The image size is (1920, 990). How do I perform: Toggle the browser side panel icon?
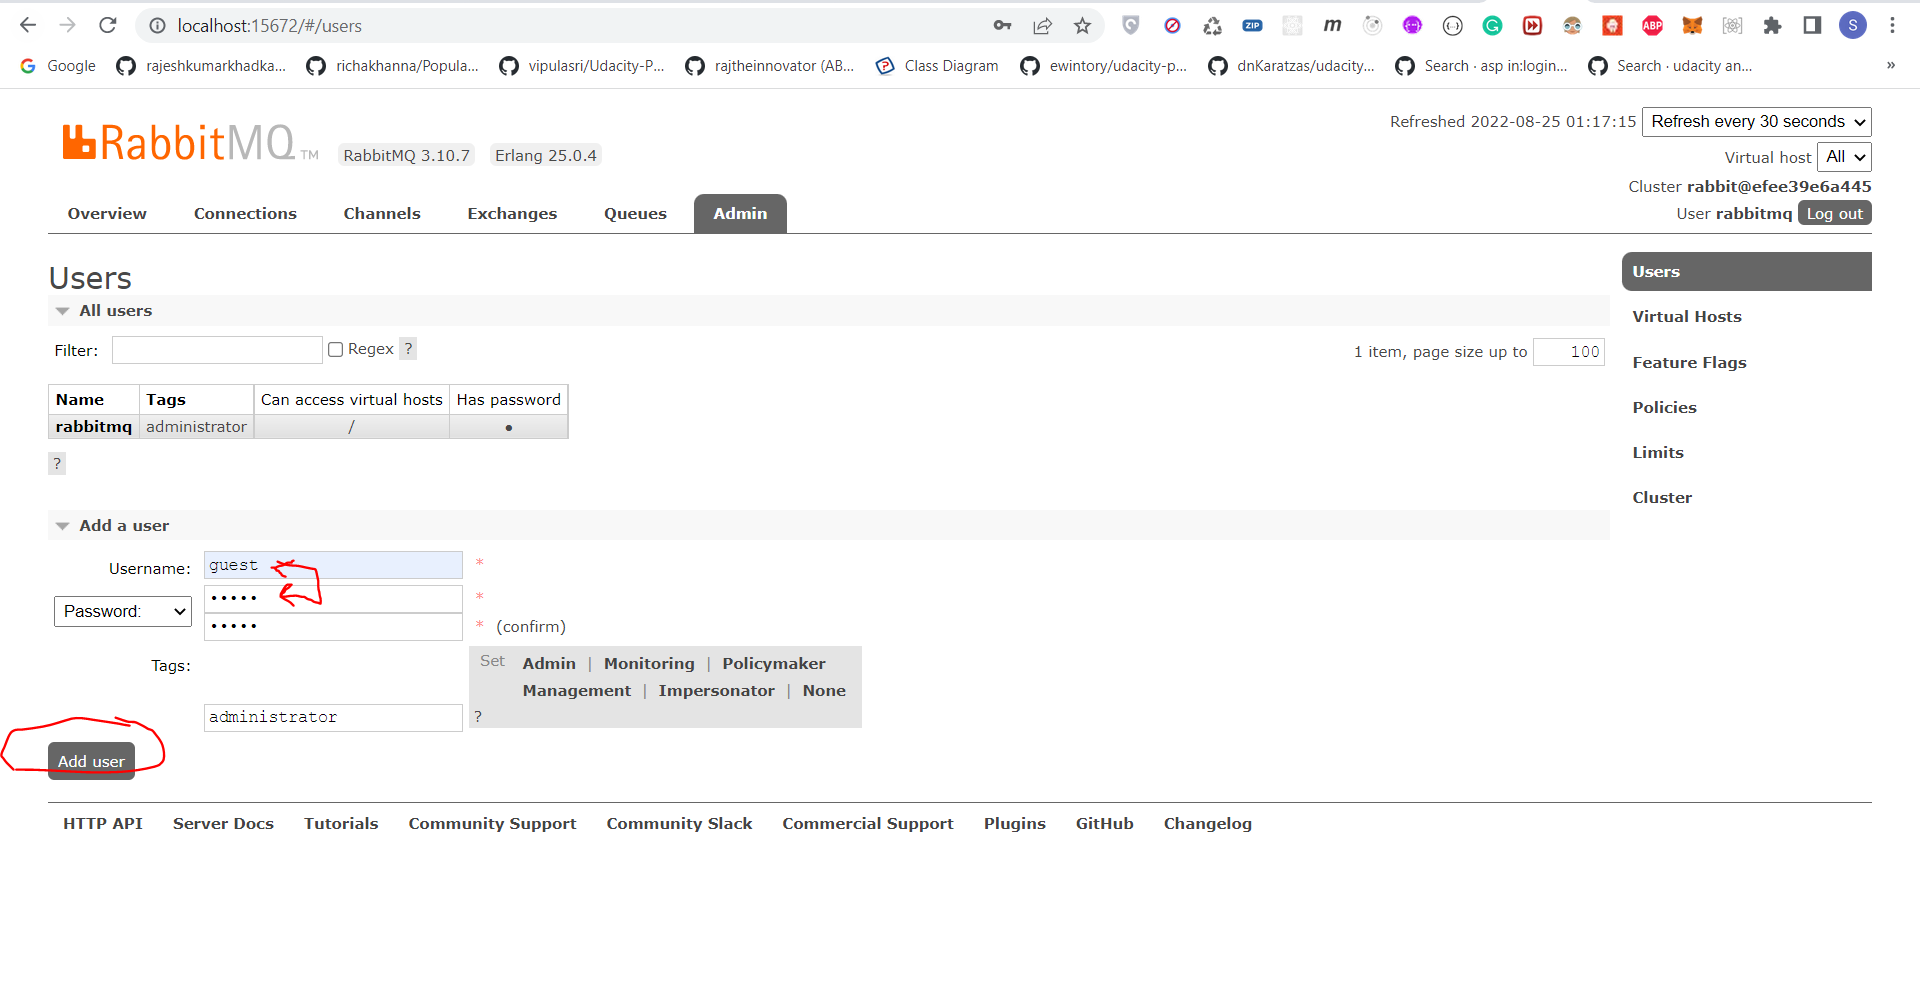click(1812, 26)
